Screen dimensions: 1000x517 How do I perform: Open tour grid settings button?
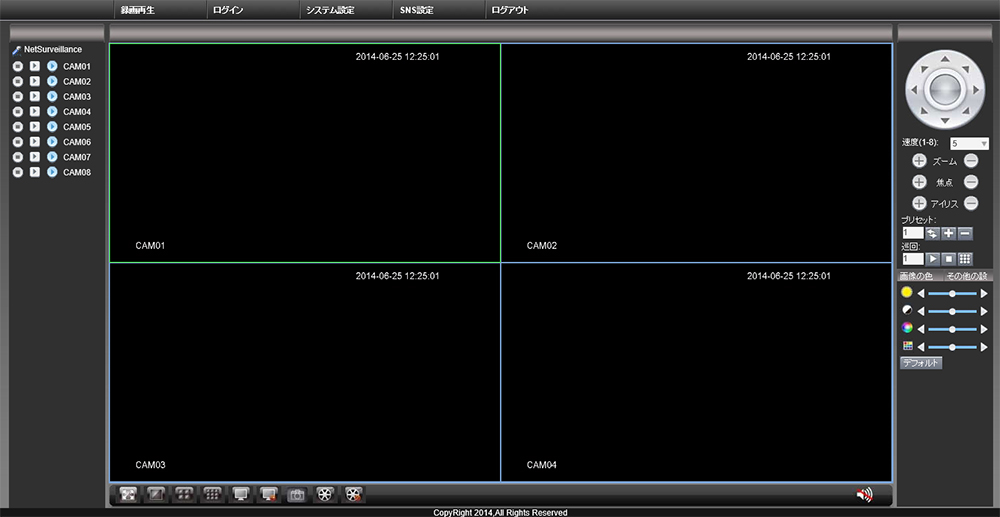(965, 259)
